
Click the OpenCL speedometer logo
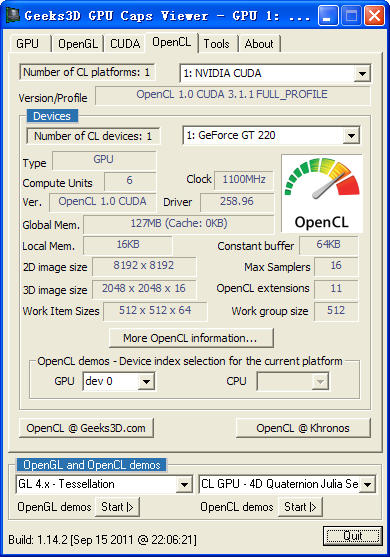322,193
